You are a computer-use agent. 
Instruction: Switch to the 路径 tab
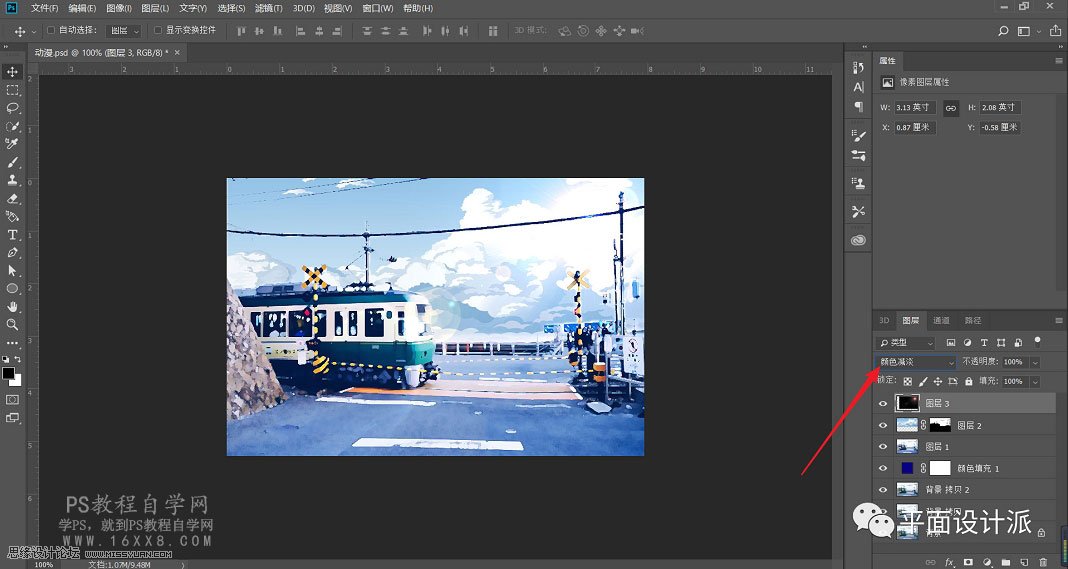click(973, 320)
